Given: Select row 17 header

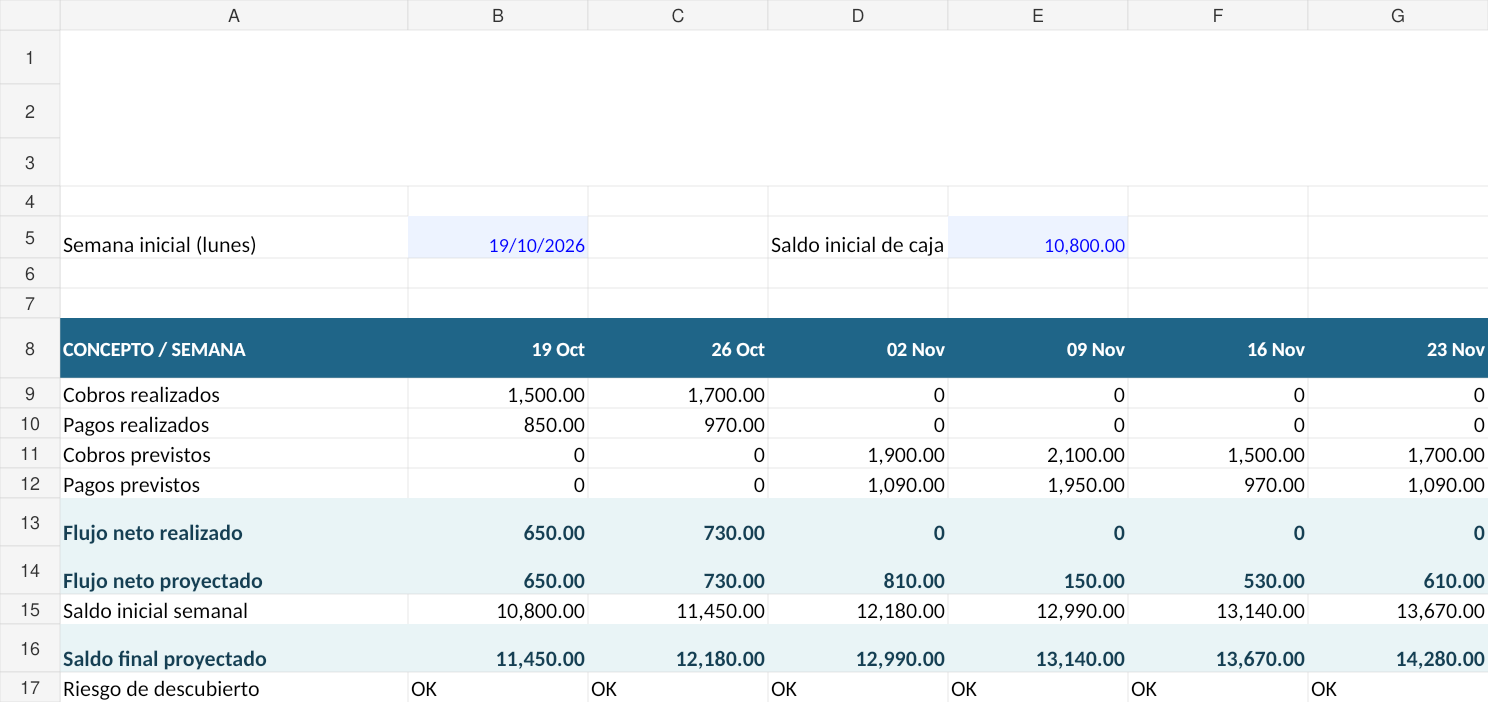Looking at the screenshot, I should coord(30,687).
